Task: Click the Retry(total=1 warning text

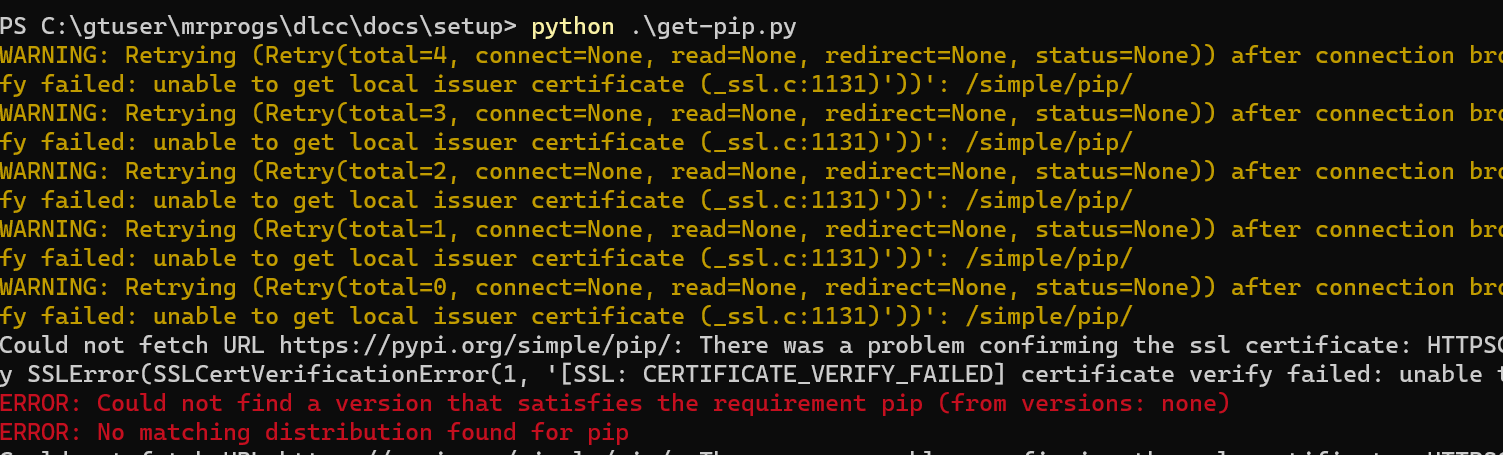Action: tap(358, 229)
